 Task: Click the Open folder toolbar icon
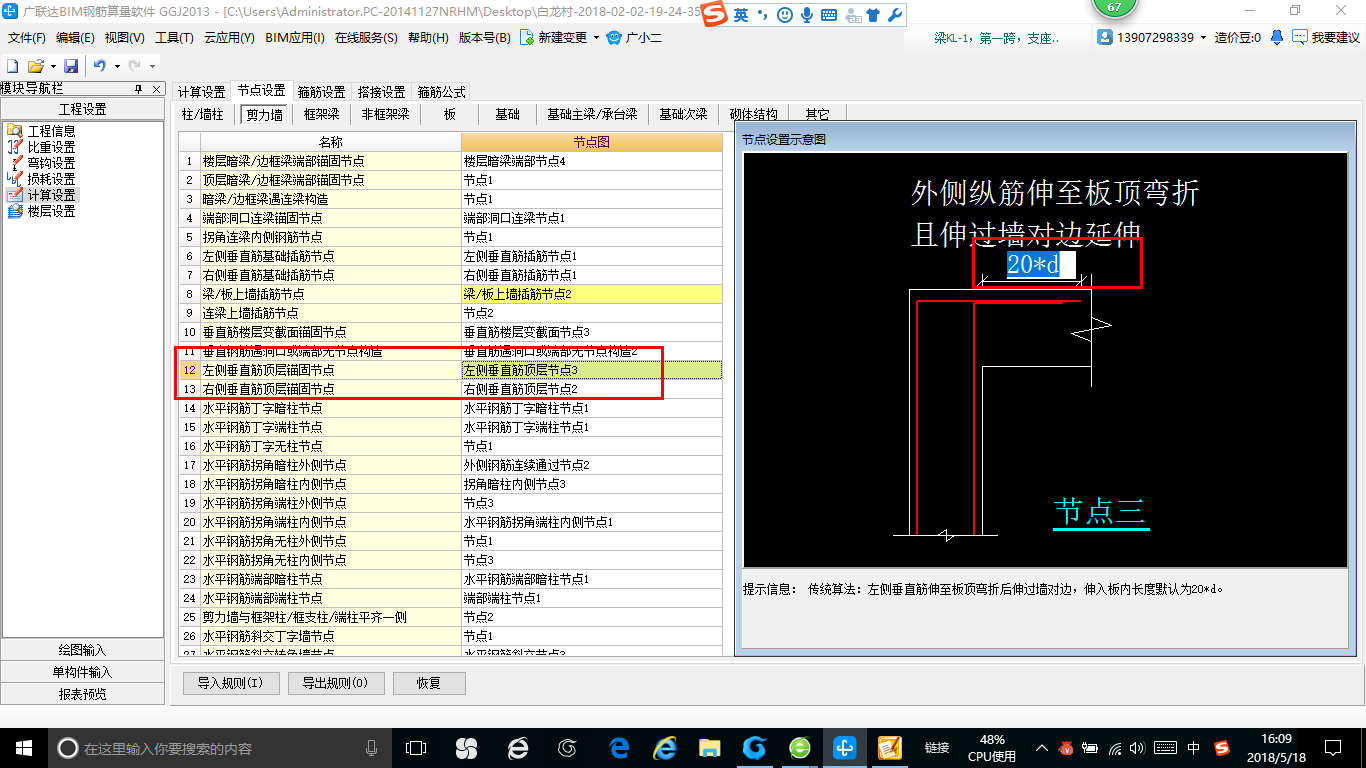click(x=35, y=66)
